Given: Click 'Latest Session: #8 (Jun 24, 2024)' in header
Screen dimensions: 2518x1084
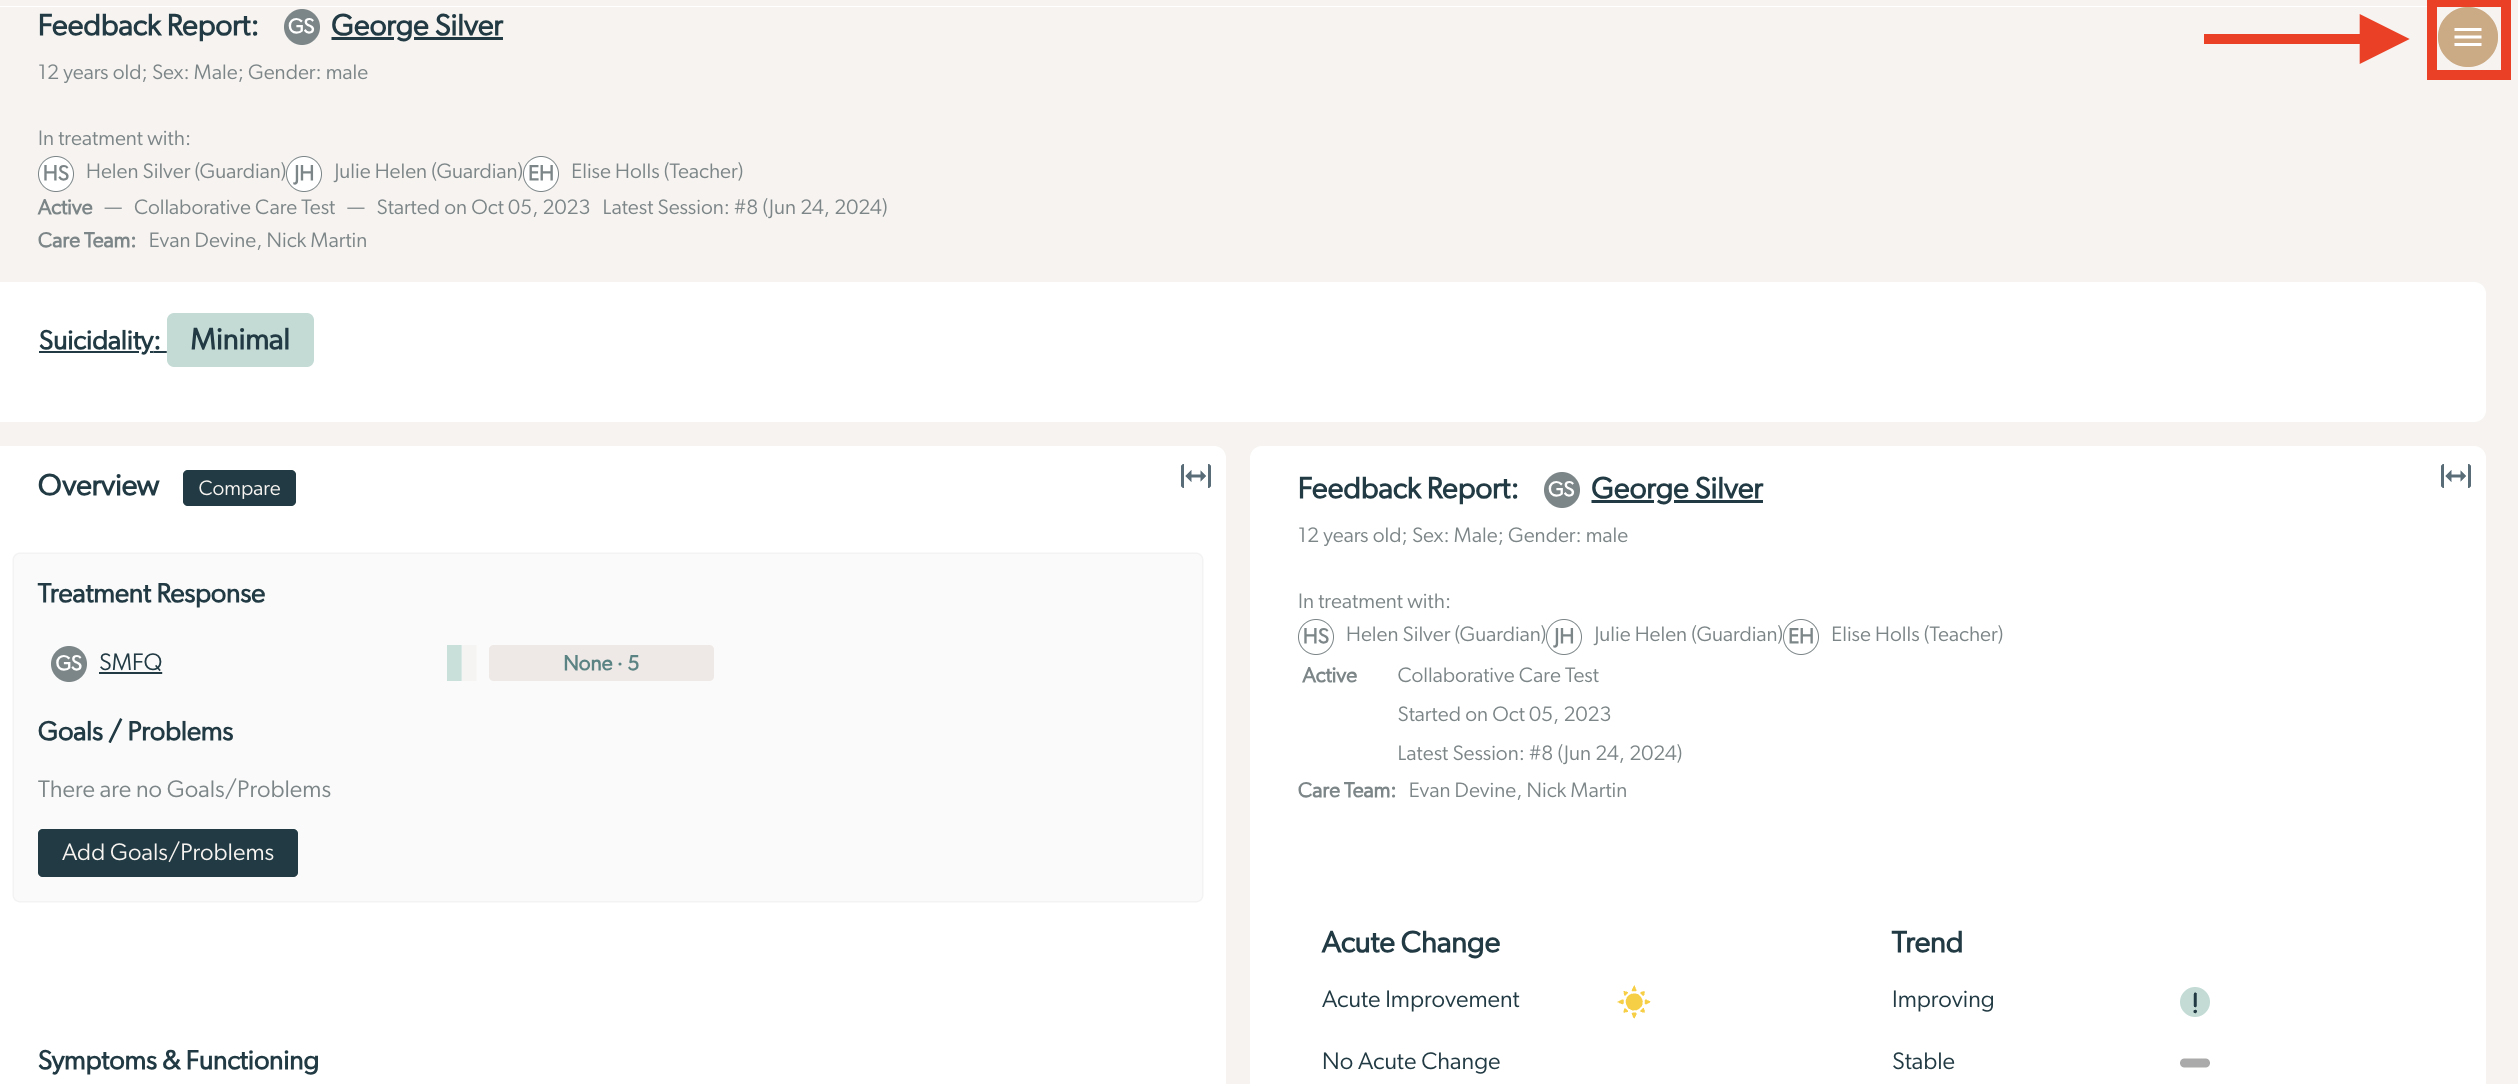Looking at the screenshot, I should click(745, 207).
